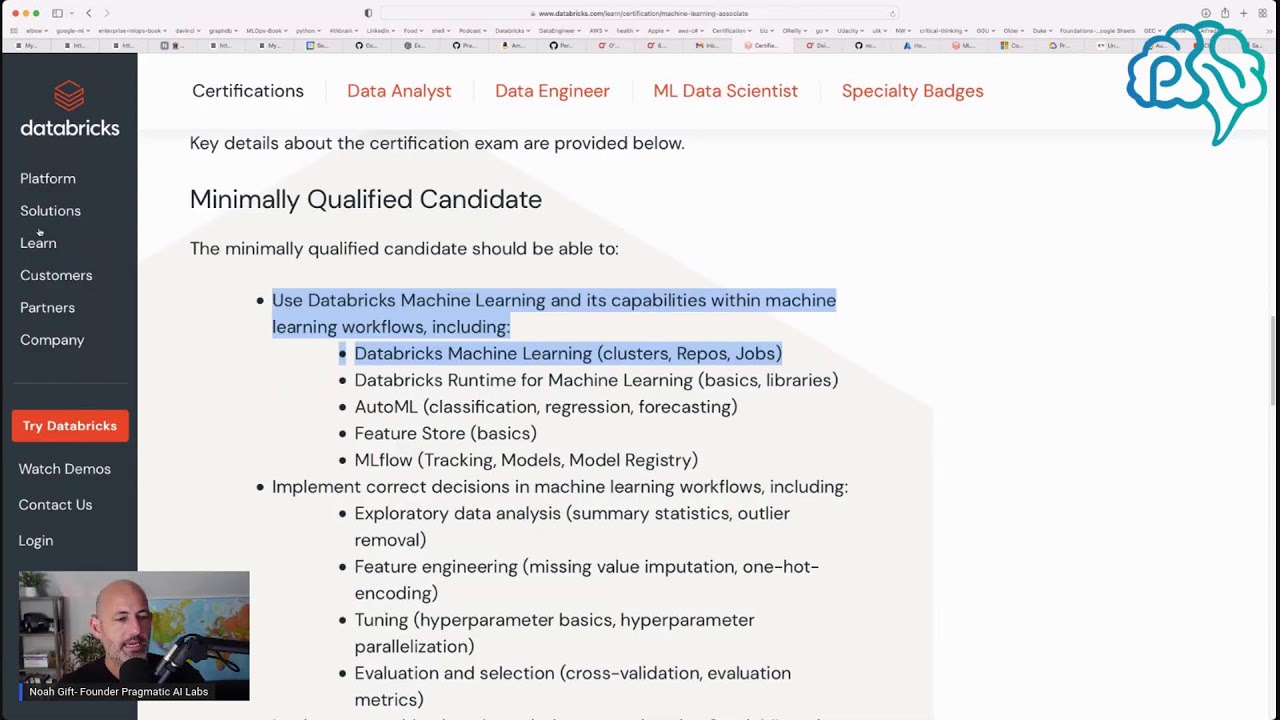Click the bookmarks grid icon in the favorites bar
This screenshot has height=720, width=1280.
coord(14,31)
